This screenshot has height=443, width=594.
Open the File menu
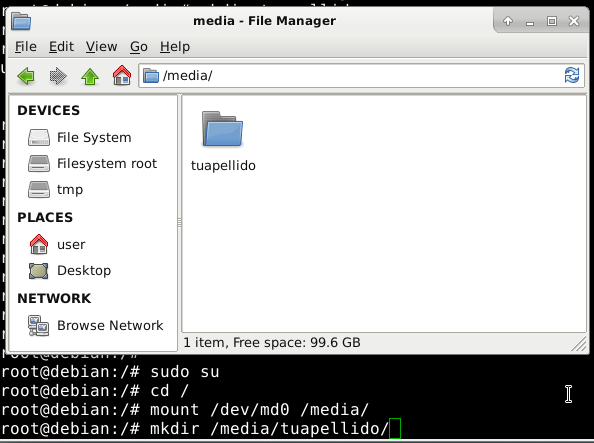26,47
